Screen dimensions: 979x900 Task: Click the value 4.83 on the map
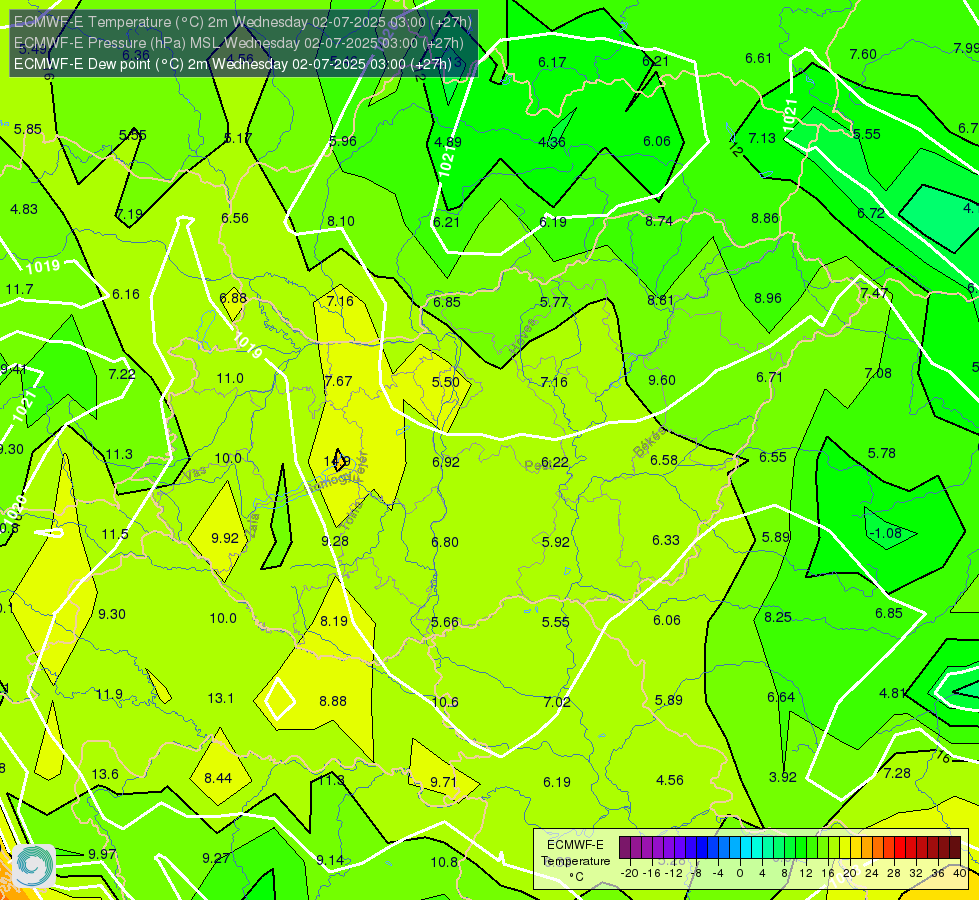click(24, 209)
